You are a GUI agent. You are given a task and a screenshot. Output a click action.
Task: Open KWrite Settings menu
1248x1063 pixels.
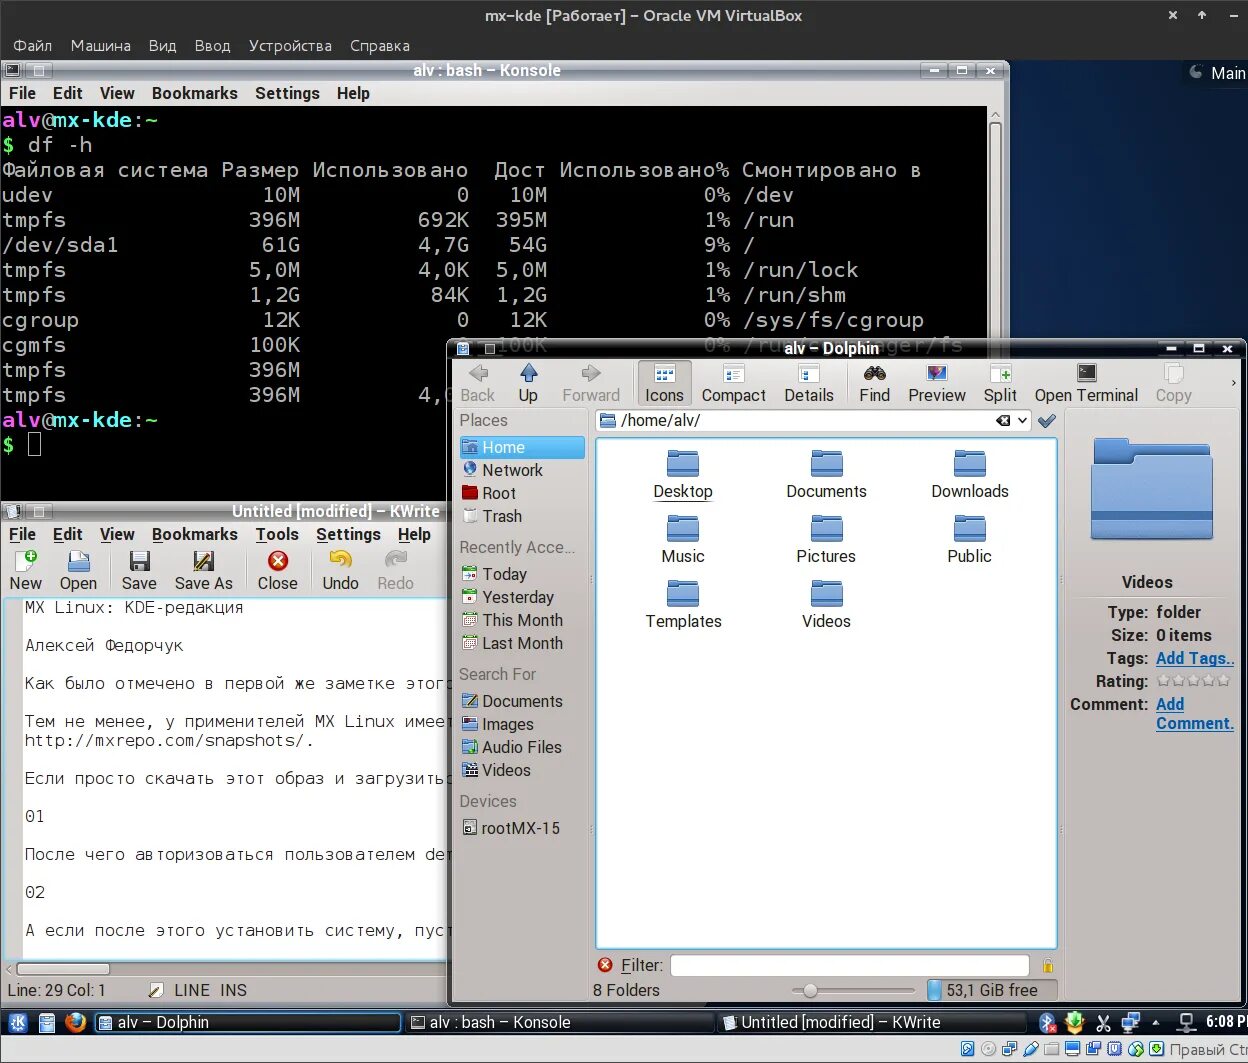point(348,534)
